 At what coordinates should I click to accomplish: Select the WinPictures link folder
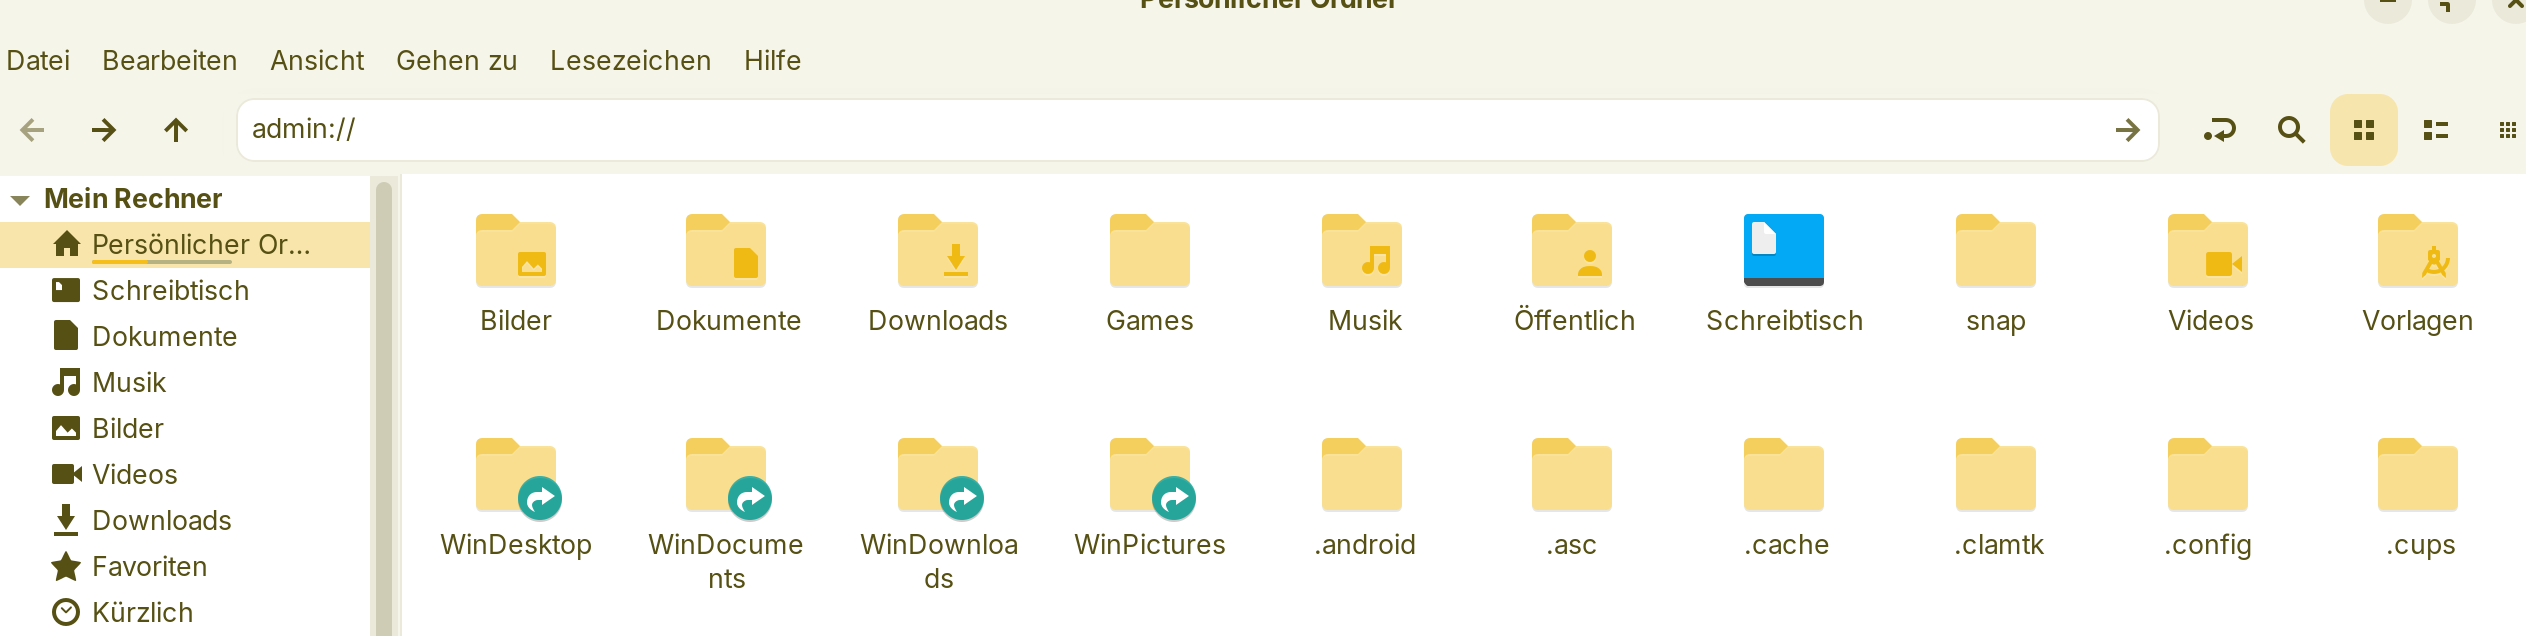click(1150, 477)
